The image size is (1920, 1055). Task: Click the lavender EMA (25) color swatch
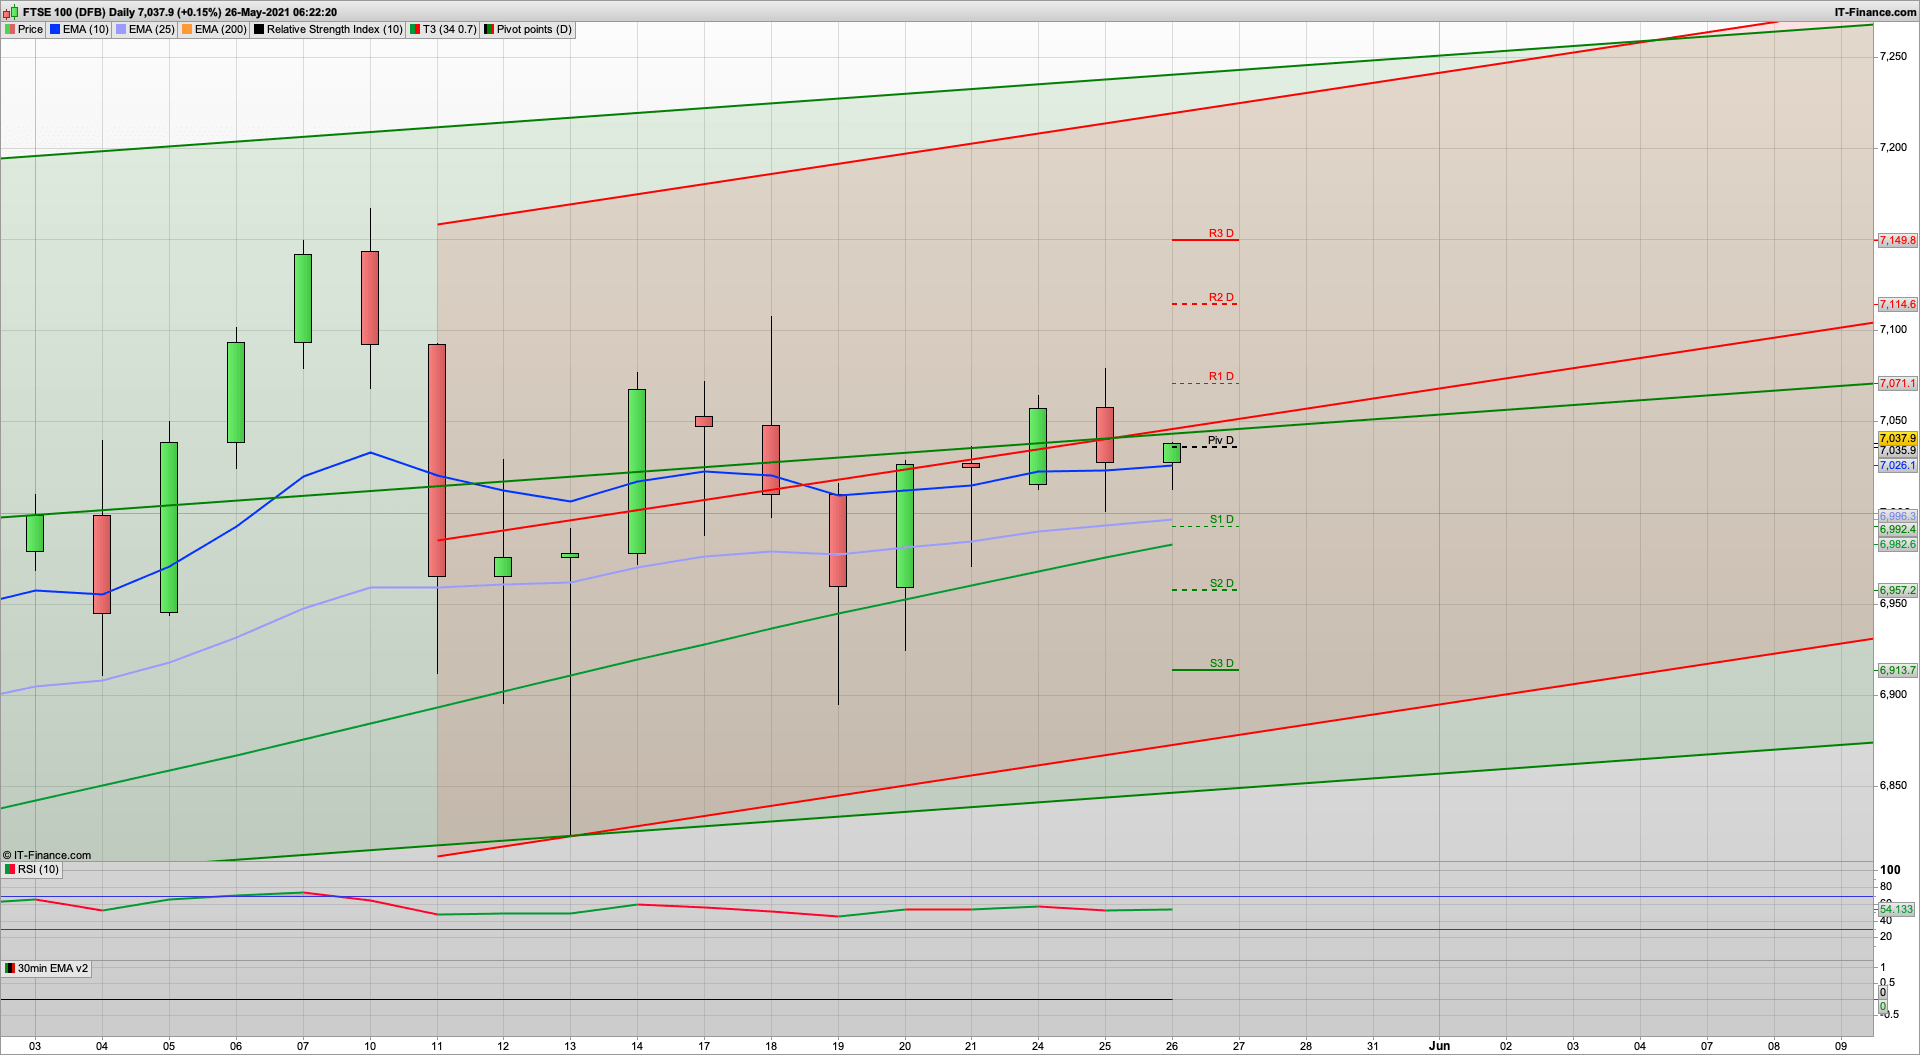coord(120,29)
